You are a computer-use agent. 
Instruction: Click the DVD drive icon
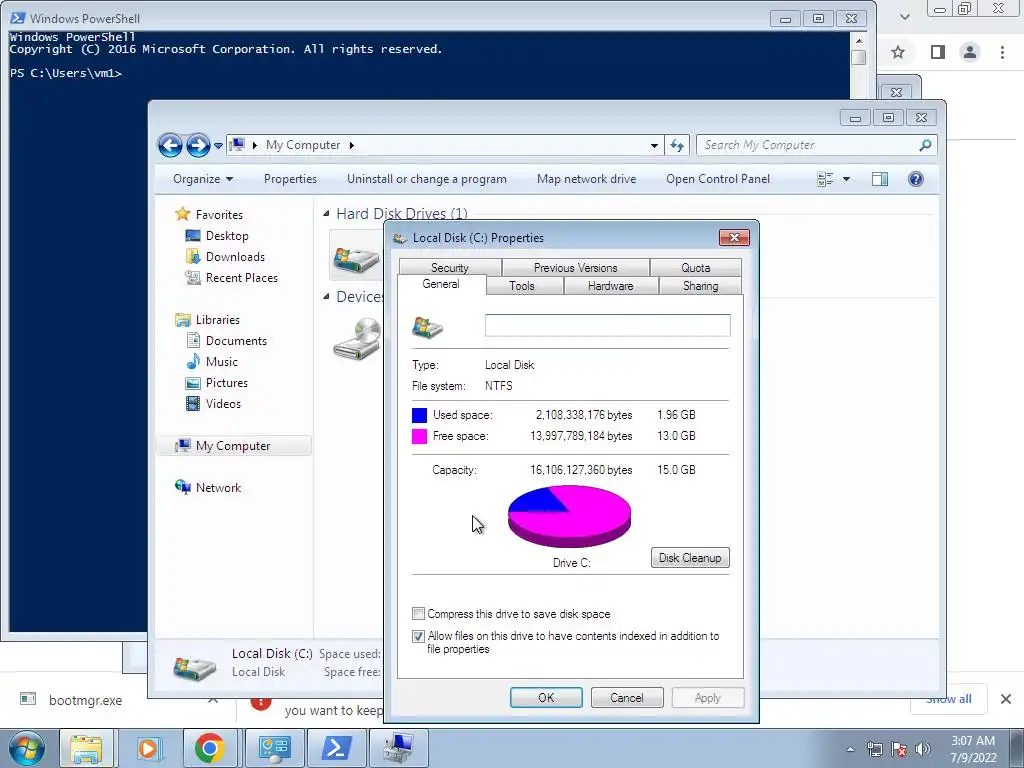[x=357, y=339]
